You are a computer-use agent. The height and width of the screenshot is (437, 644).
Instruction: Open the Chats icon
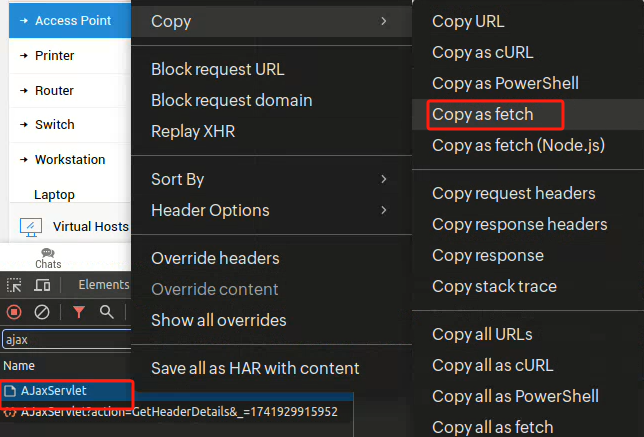[x=48, y=258]
